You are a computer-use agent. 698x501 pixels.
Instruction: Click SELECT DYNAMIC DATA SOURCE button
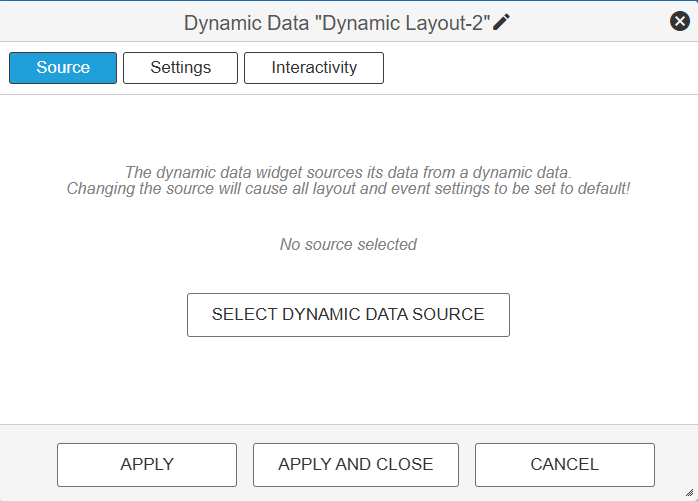pyautogui.click(x=348, y=315)
